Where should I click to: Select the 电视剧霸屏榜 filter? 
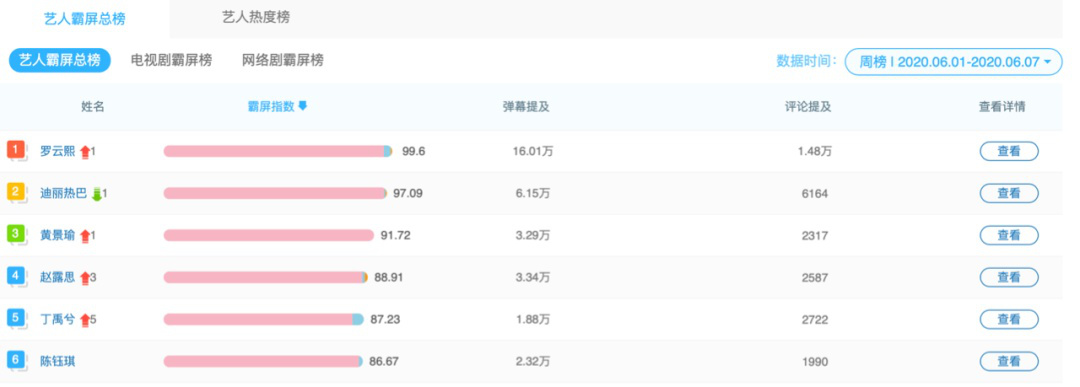click(x=172, y=60)
